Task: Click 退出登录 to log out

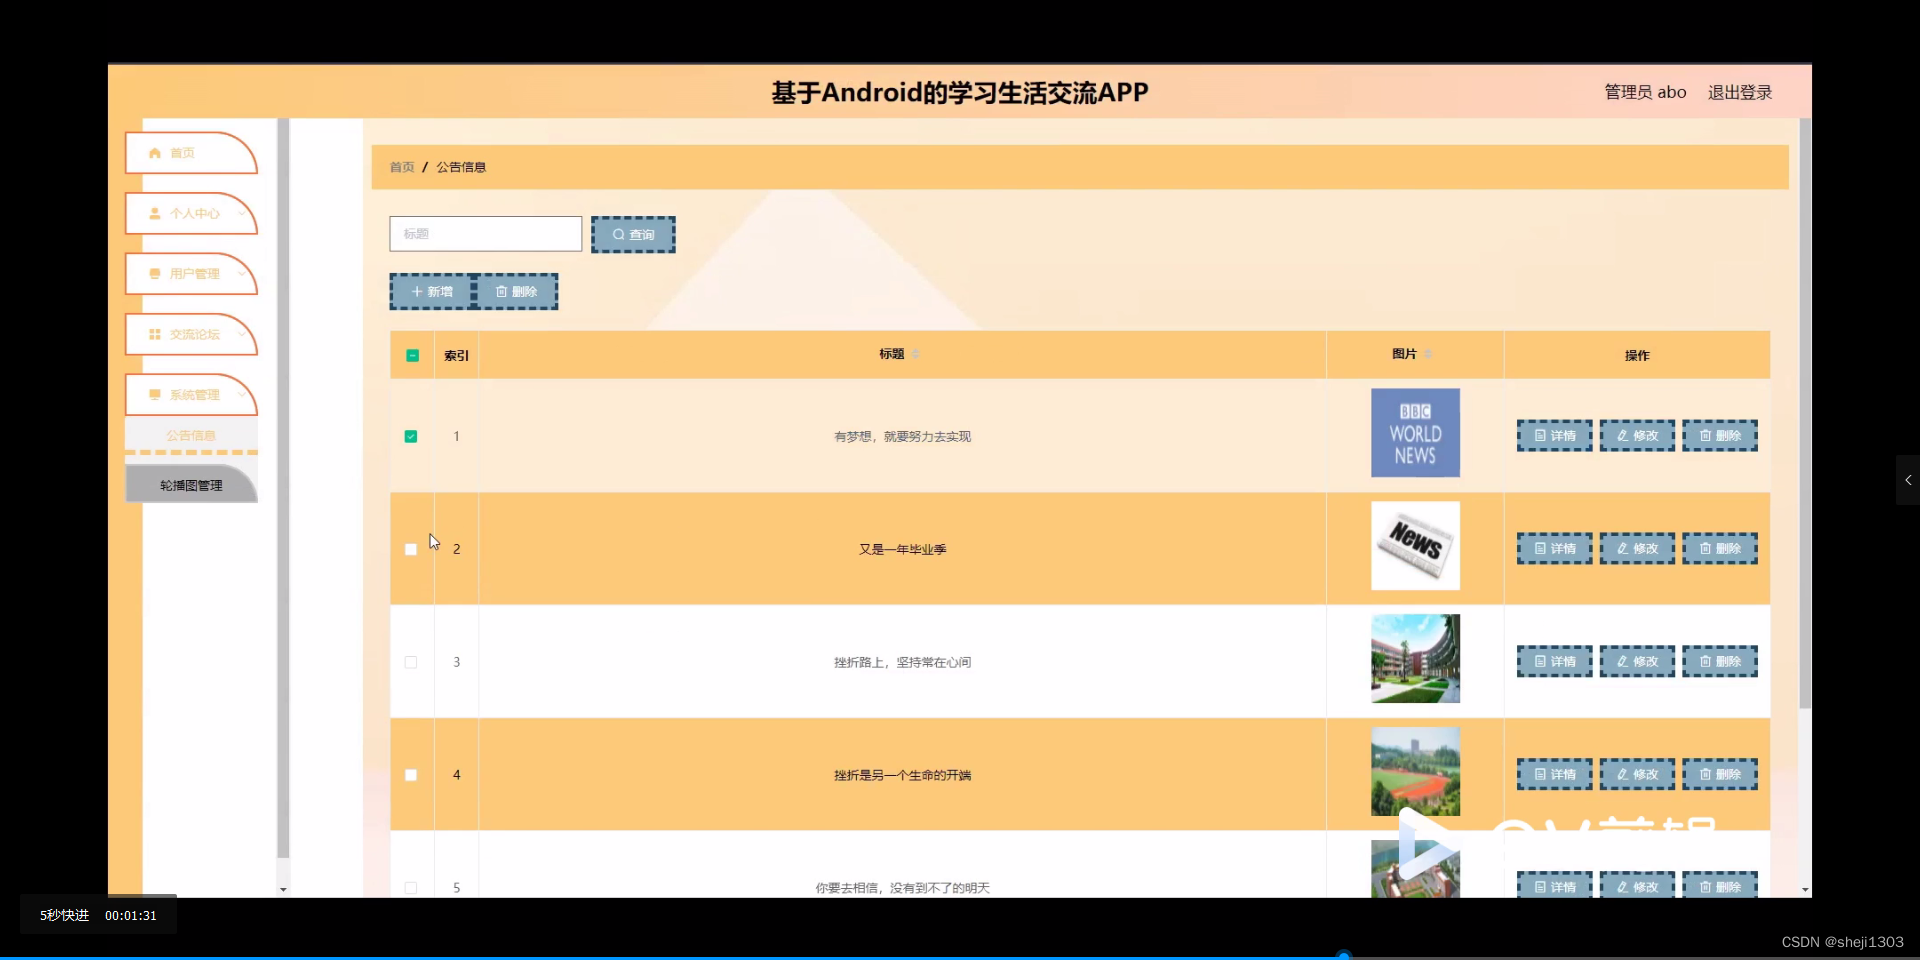Action: pos(1738,92)
